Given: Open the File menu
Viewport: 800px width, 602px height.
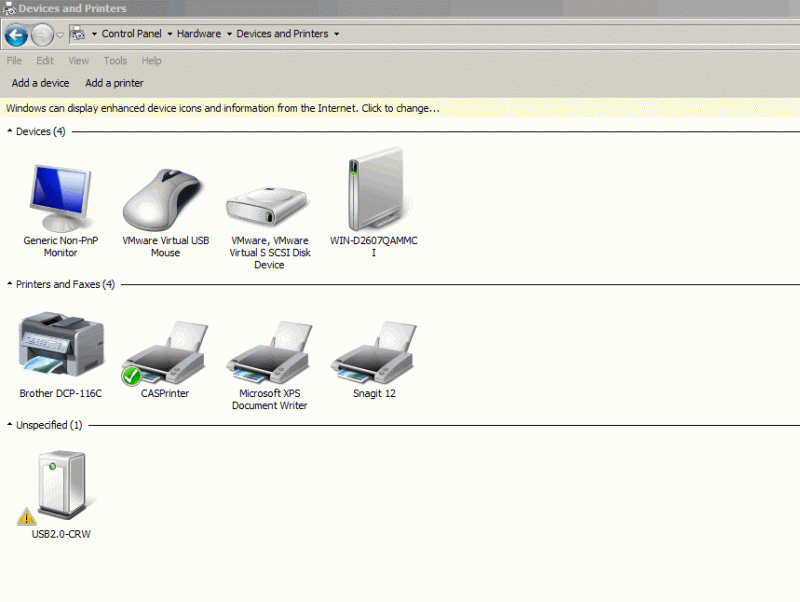Looking at the screenshot, I should click(x=14, y=60).
